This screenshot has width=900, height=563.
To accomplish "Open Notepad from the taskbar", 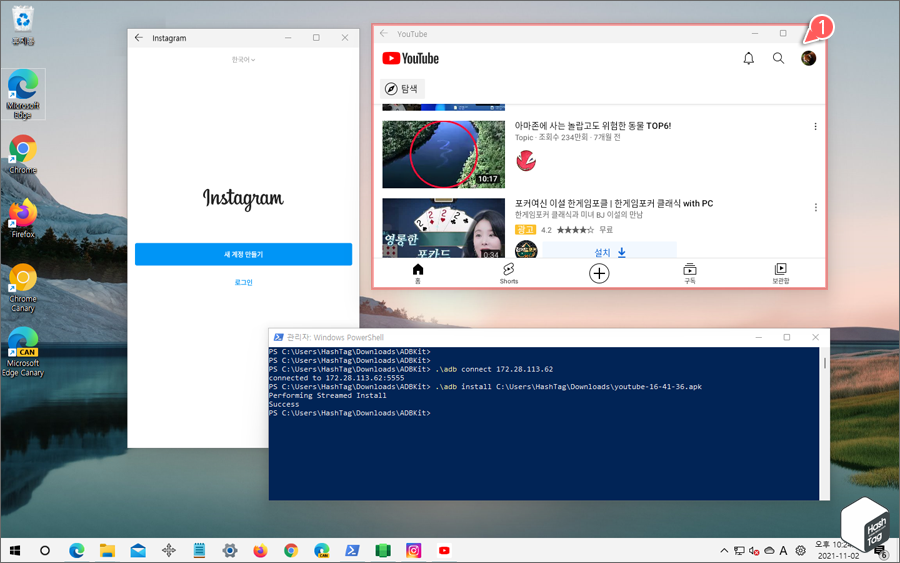I will pyautogui.click(x=199, y=551).
